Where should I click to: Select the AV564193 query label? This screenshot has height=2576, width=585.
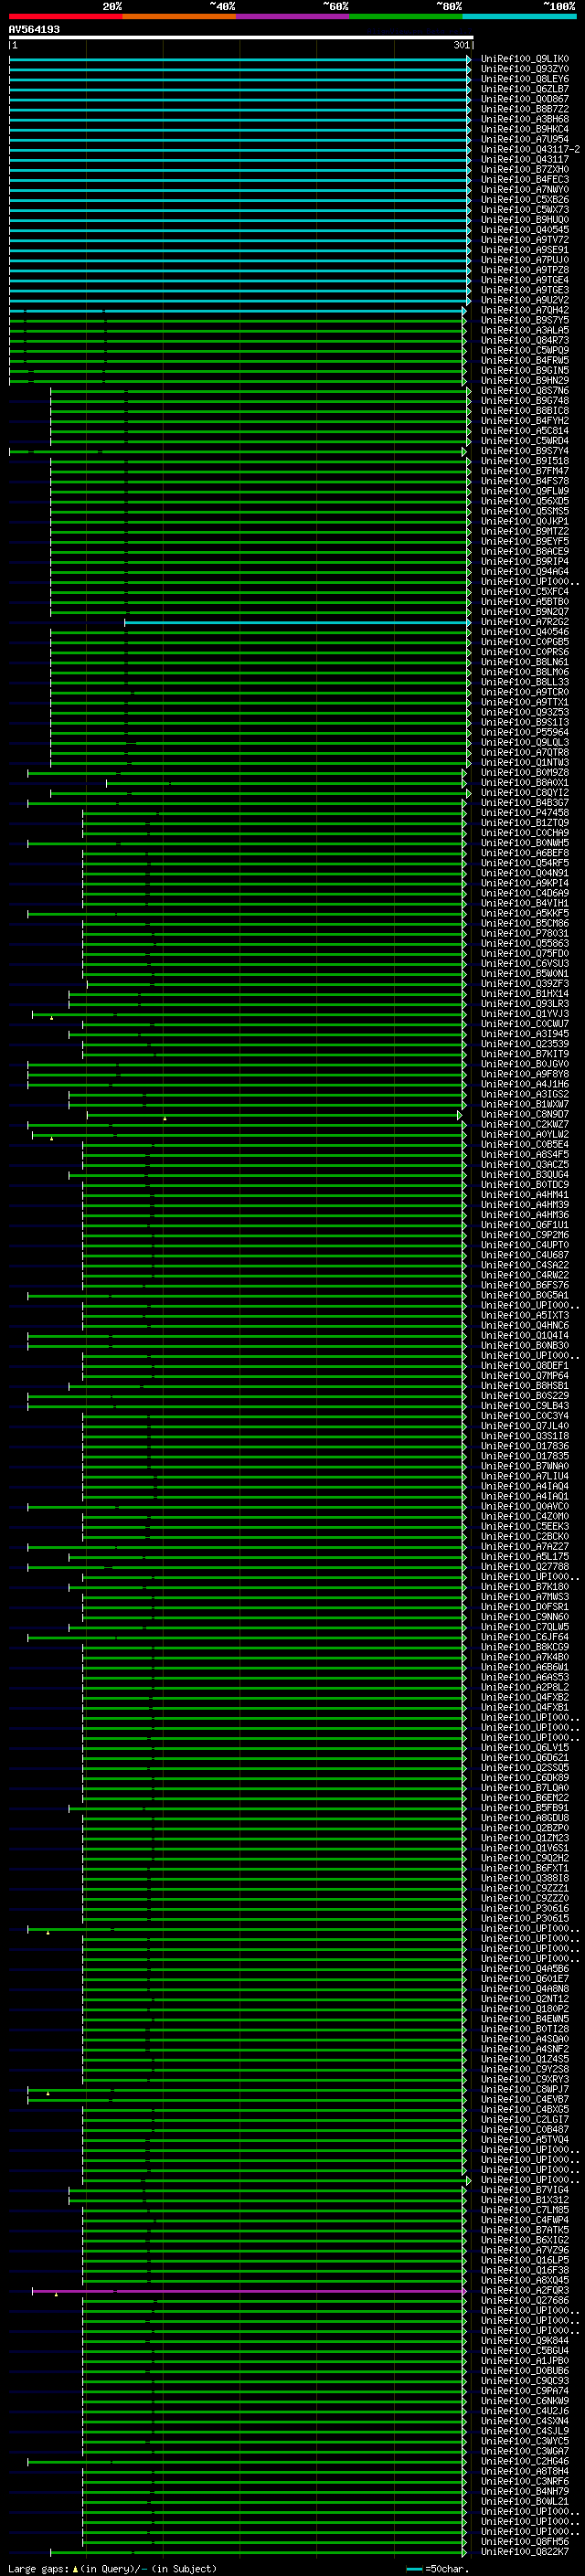[x=34, y=30]
